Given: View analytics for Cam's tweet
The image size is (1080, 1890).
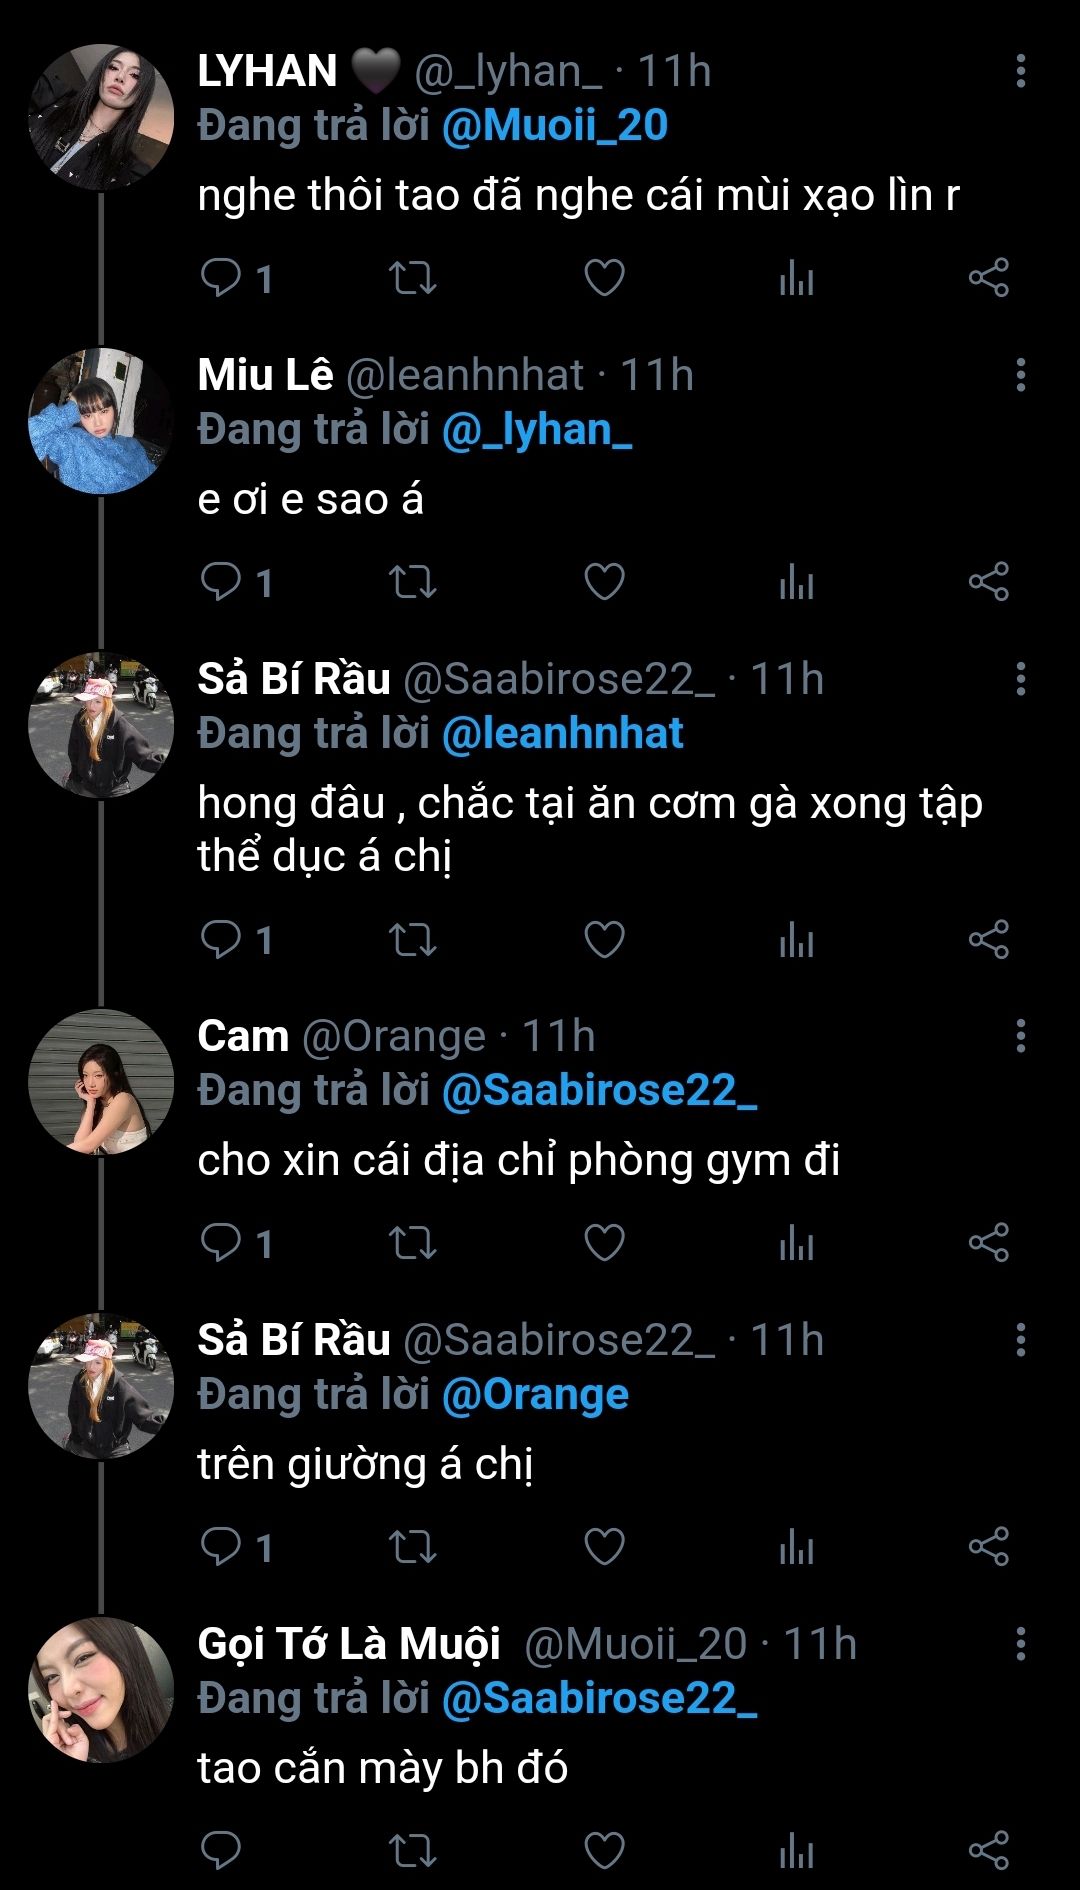Looking at the screenshot, I should pyautogui.click(x=796, y=1243).
